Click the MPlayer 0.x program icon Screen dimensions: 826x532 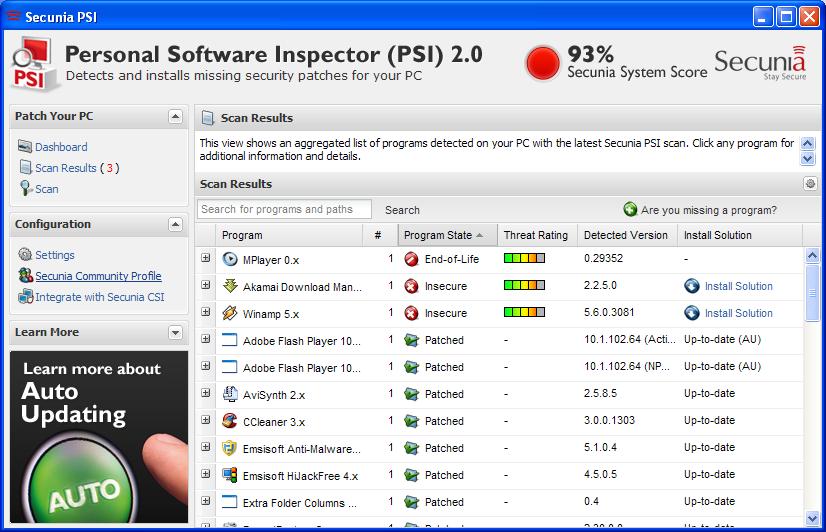pos(230,259)
